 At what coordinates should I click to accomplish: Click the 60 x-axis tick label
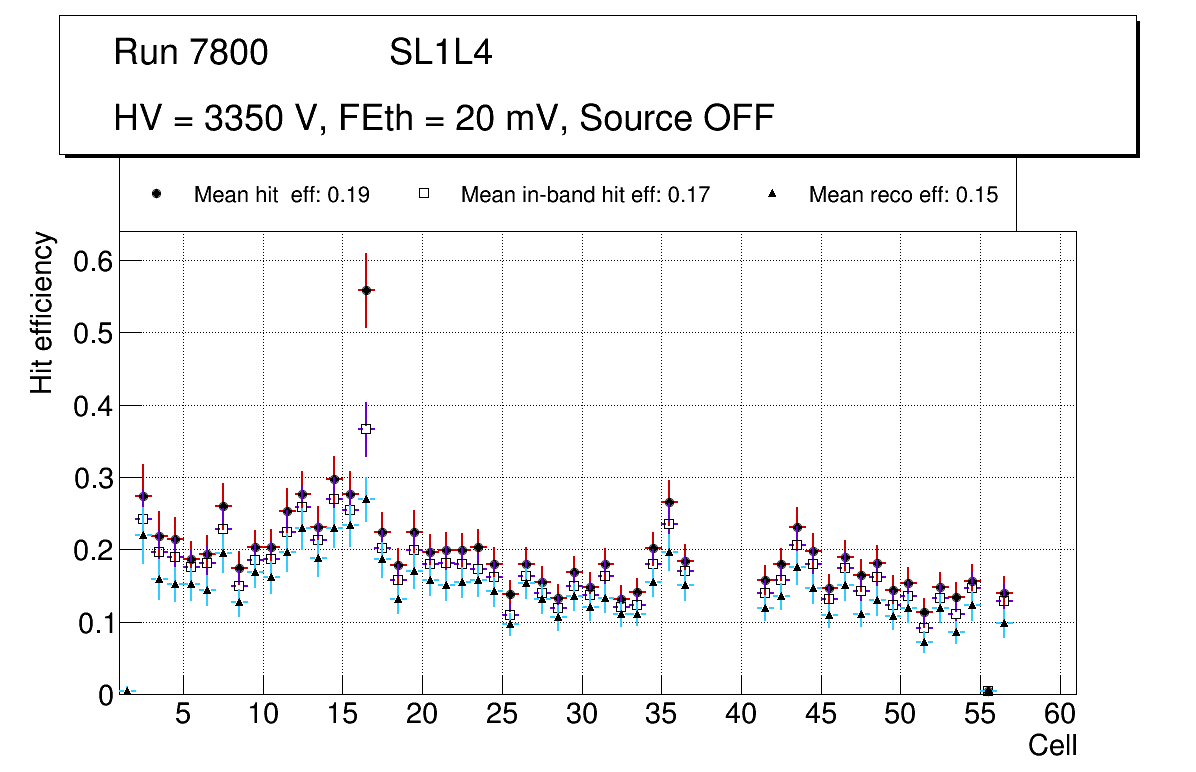click(x=1060, y=716)
